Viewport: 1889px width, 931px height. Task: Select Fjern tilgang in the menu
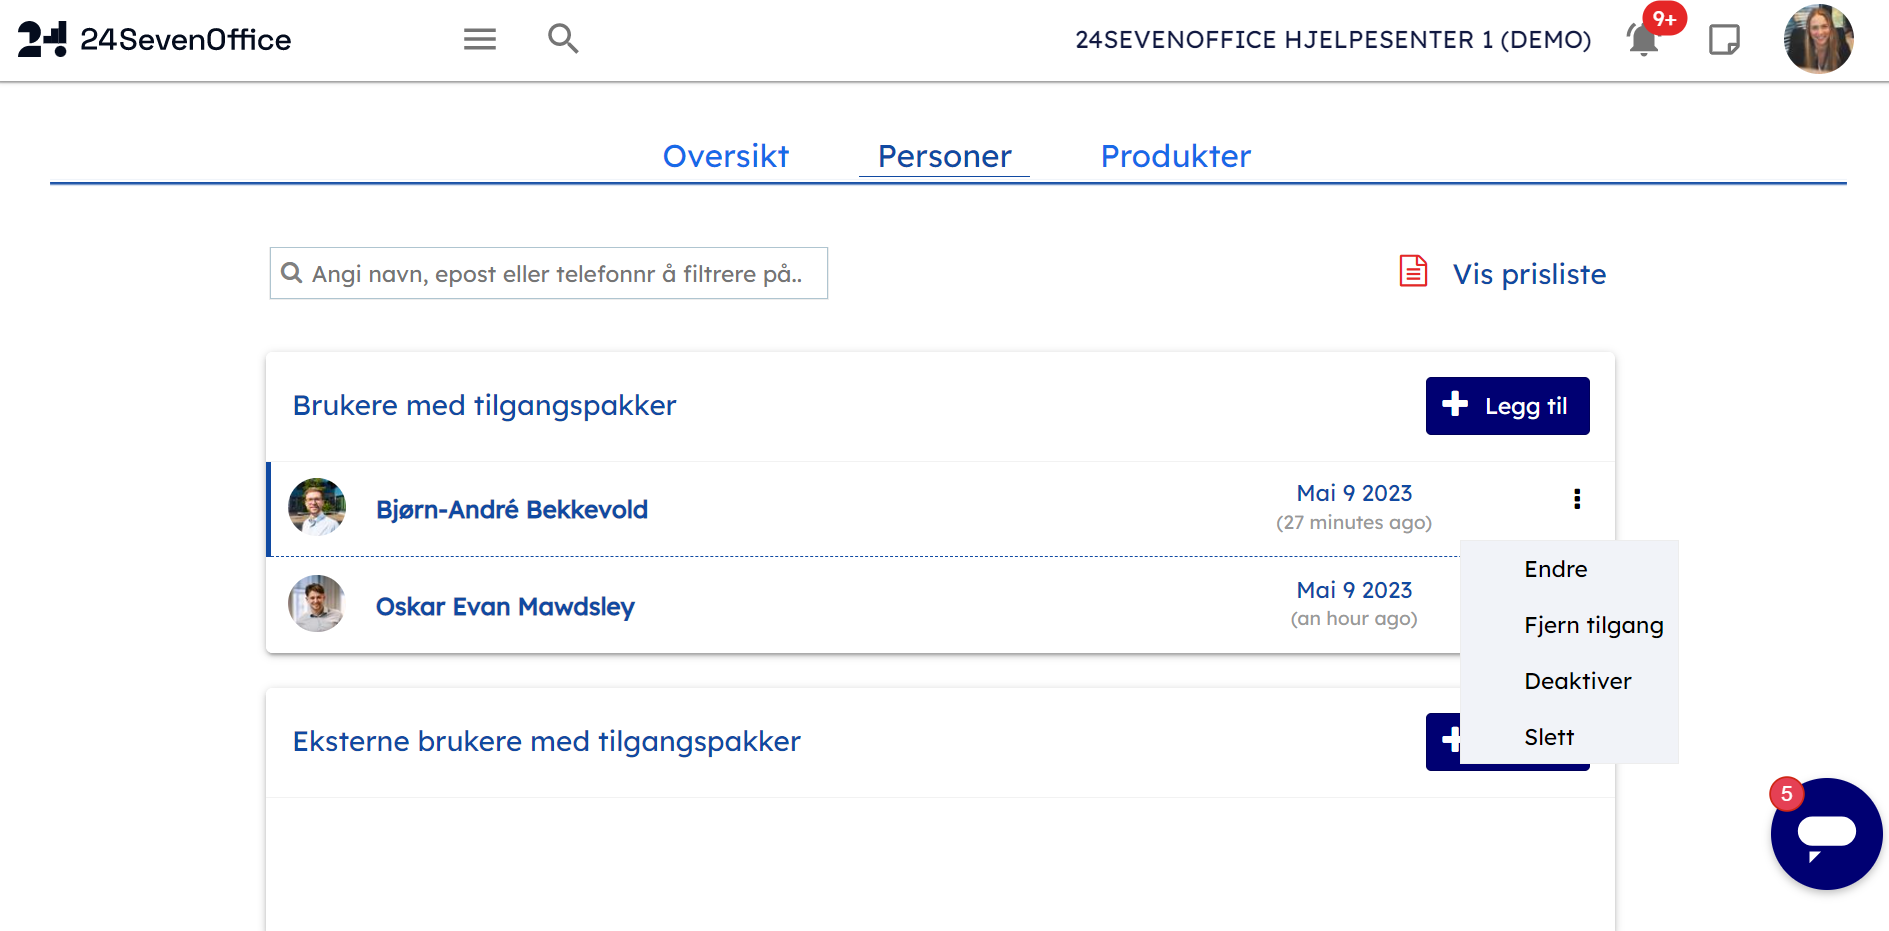(1593, 625)
